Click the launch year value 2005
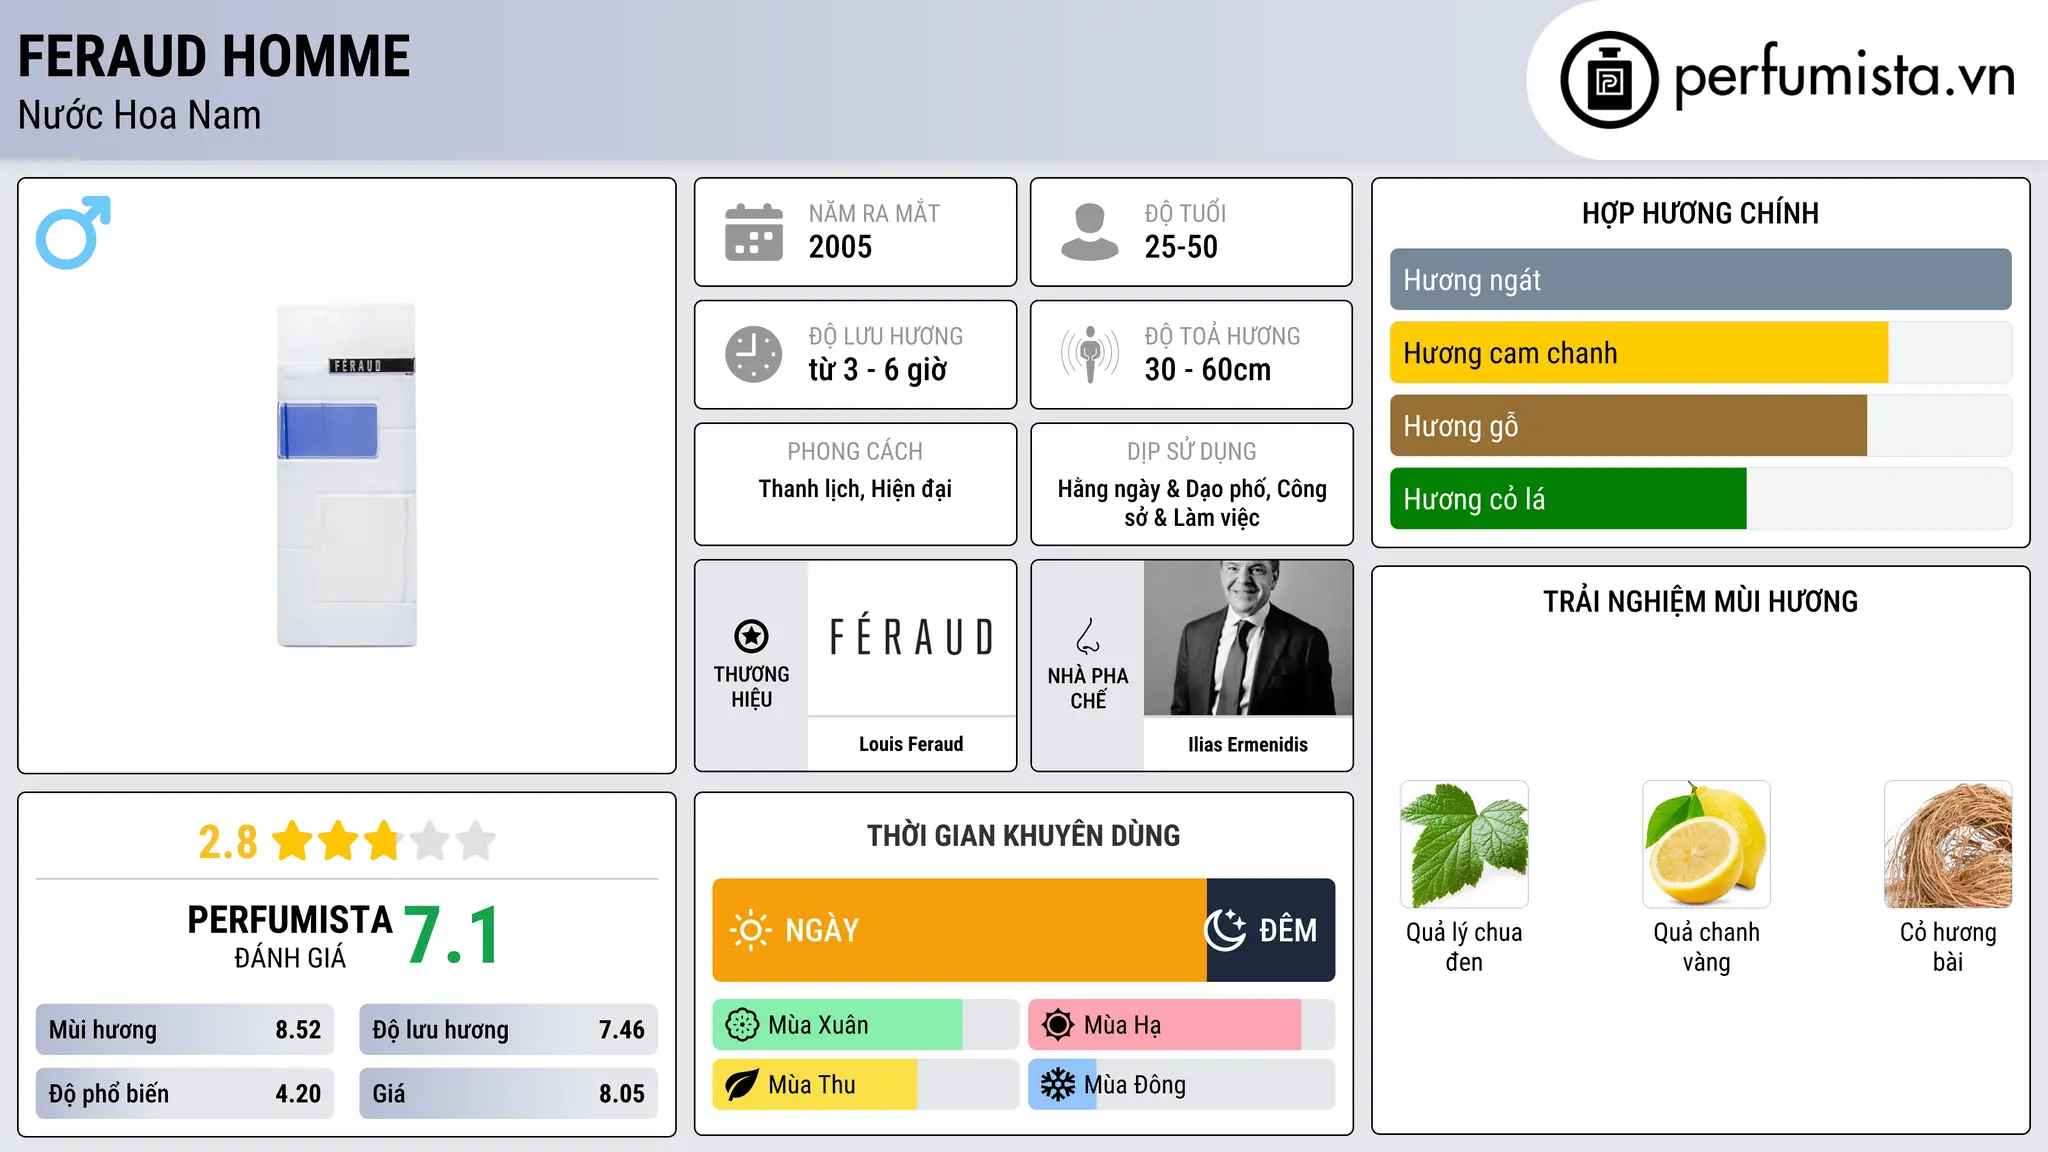The height and width of the screenshot is (1152, 2048). pos(840,247)
